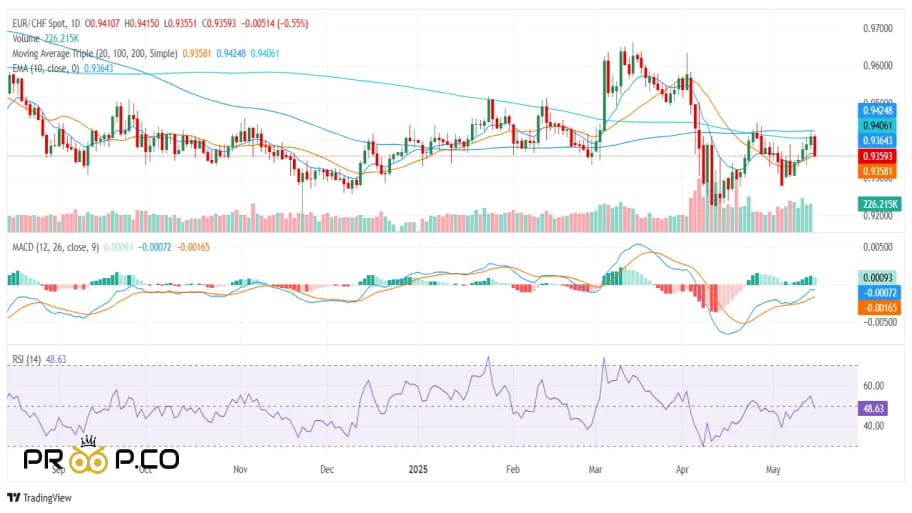Click the PROOP.CO watermark logo

[101, 459]
